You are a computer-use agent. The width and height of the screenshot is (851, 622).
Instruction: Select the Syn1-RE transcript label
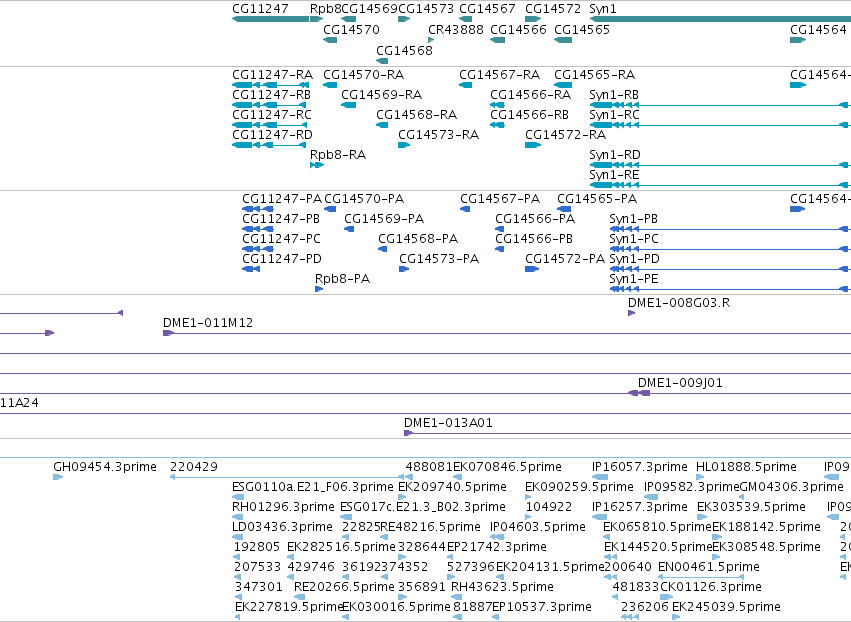(614, 175)
